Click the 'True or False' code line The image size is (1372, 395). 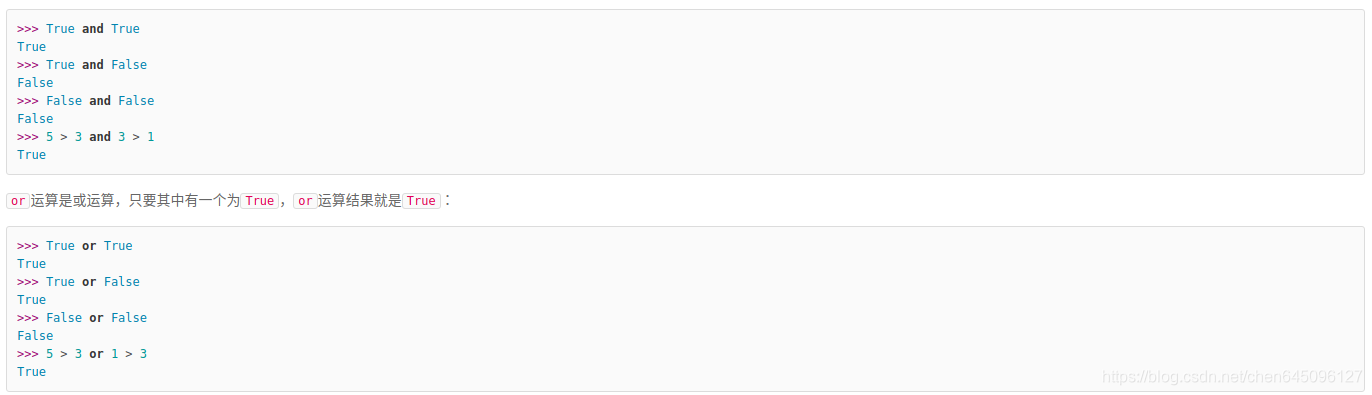point(78,282)
